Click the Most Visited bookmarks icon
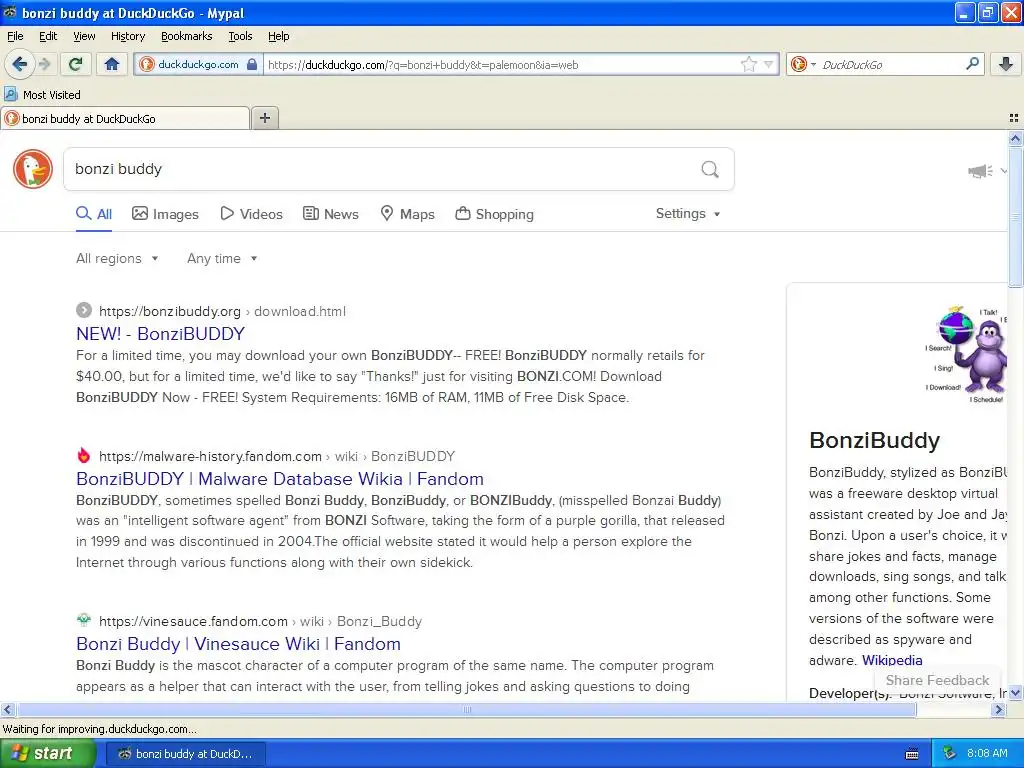1024x768 pixels. [10, 94]
